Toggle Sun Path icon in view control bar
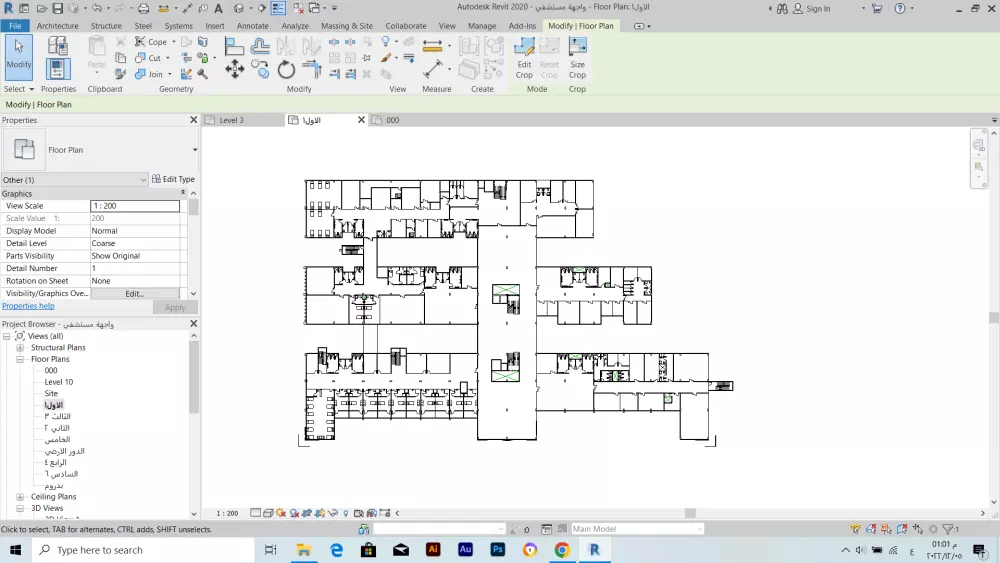The image size is (1000, 563). (x=281, y=513)
